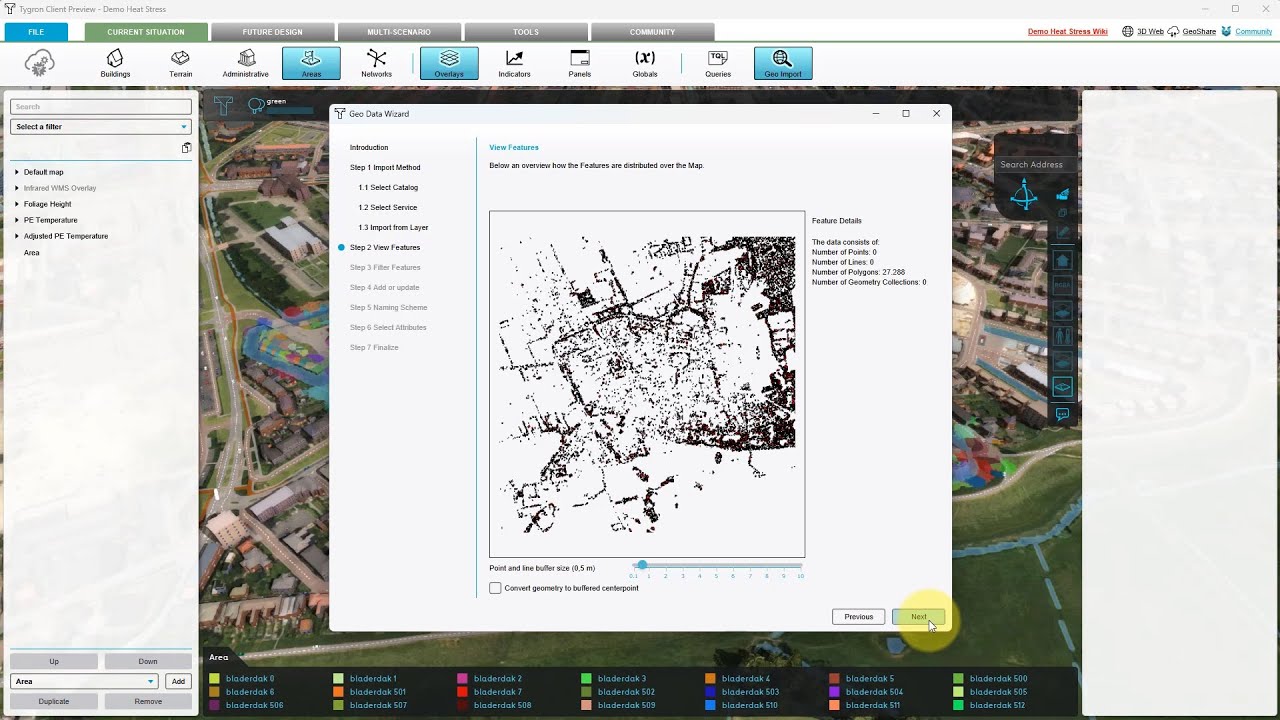1280x720 pixels.
Task: Enable Convert geometry to buffered centerpoint
Action: [x=495, y=588]
